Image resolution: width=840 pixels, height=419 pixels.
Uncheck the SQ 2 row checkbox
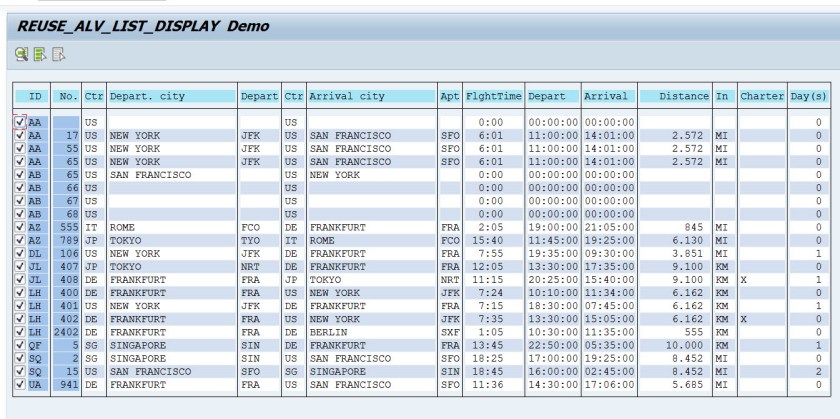click(x=20, y=358)
